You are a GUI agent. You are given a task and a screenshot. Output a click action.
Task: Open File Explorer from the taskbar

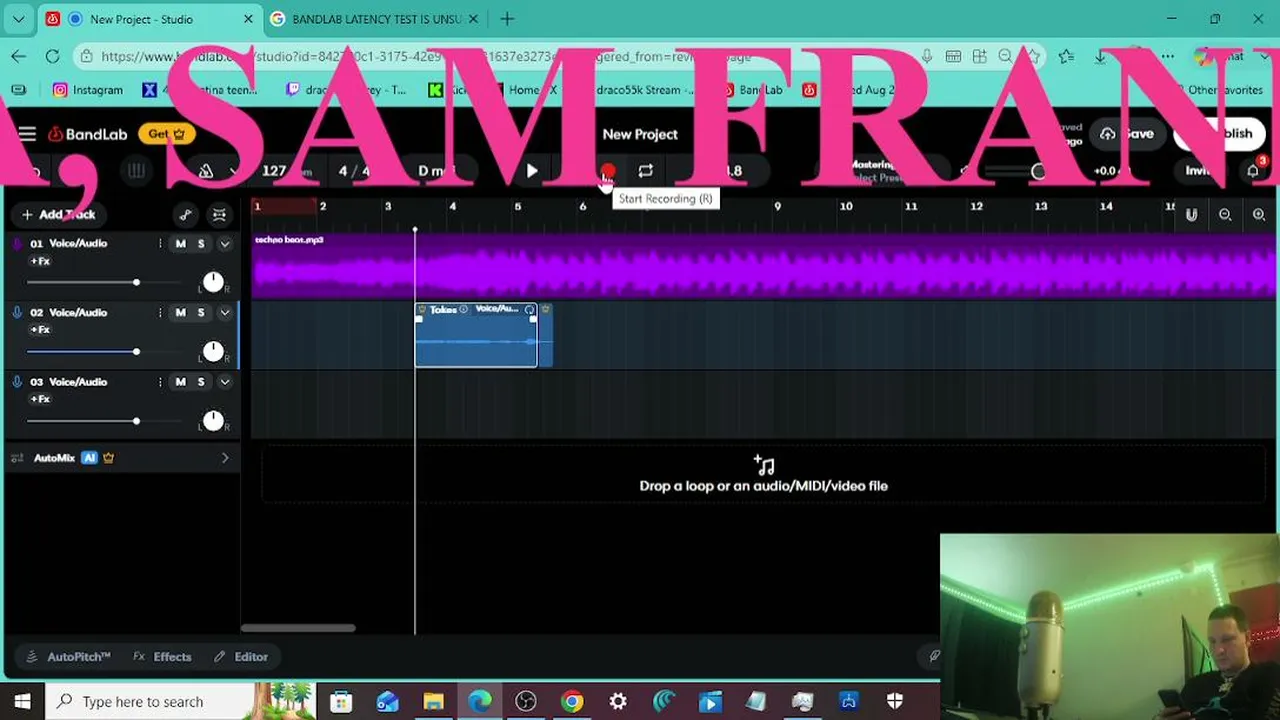[433, 702]
